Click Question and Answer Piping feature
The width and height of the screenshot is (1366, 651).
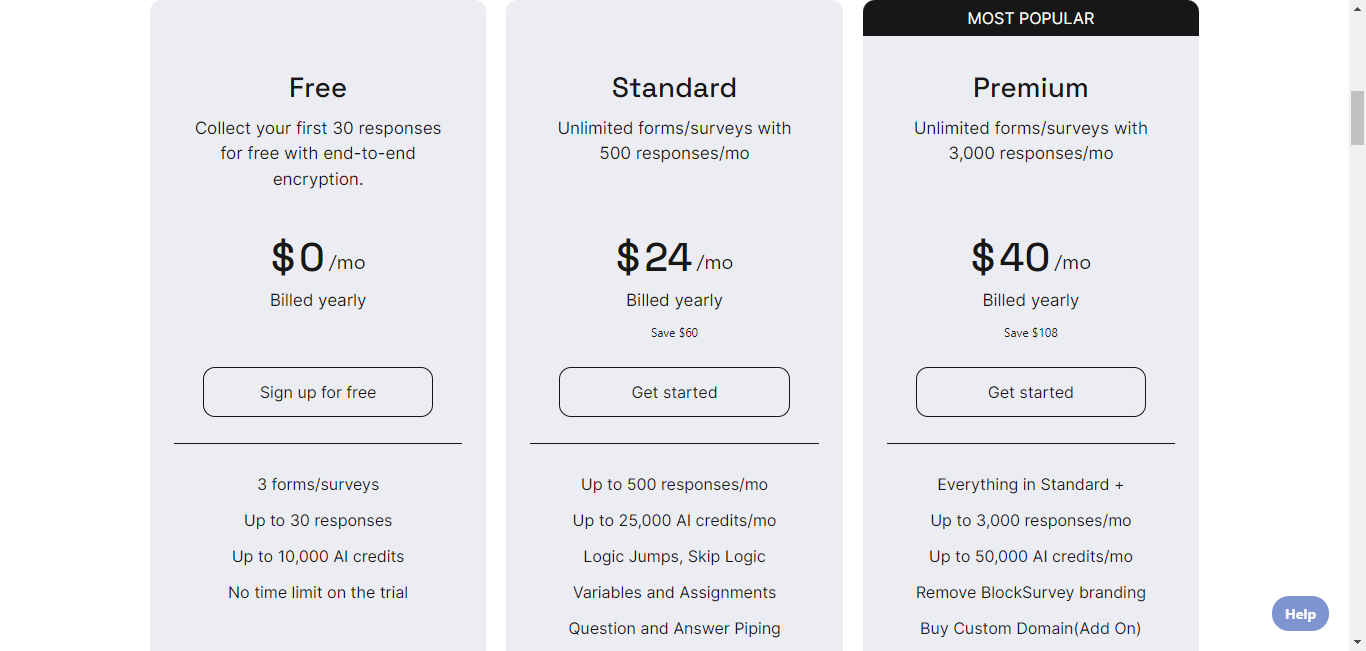click(674, 628)
